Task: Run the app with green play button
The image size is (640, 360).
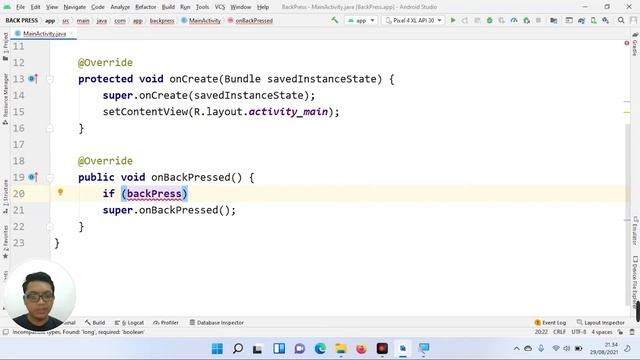Action: coord(453,20)
